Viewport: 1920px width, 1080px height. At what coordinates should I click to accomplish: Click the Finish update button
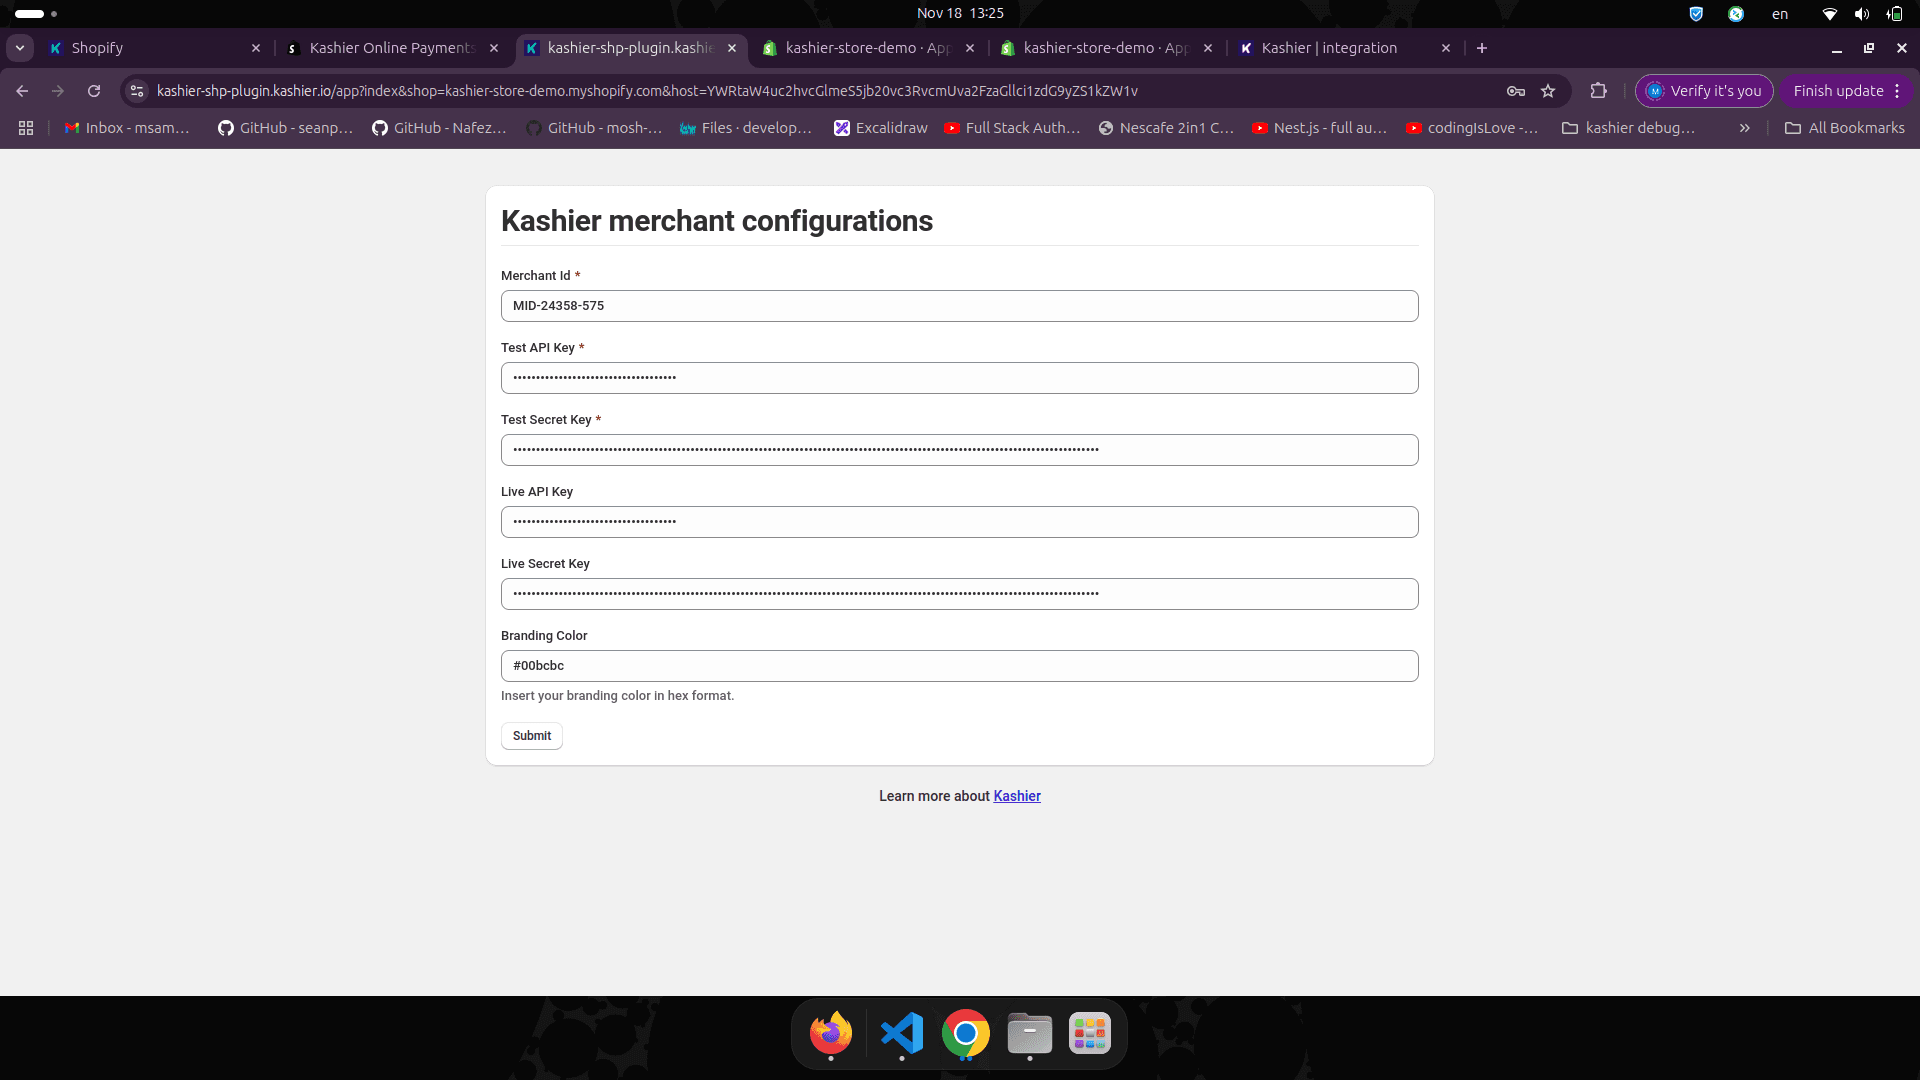1846,91
